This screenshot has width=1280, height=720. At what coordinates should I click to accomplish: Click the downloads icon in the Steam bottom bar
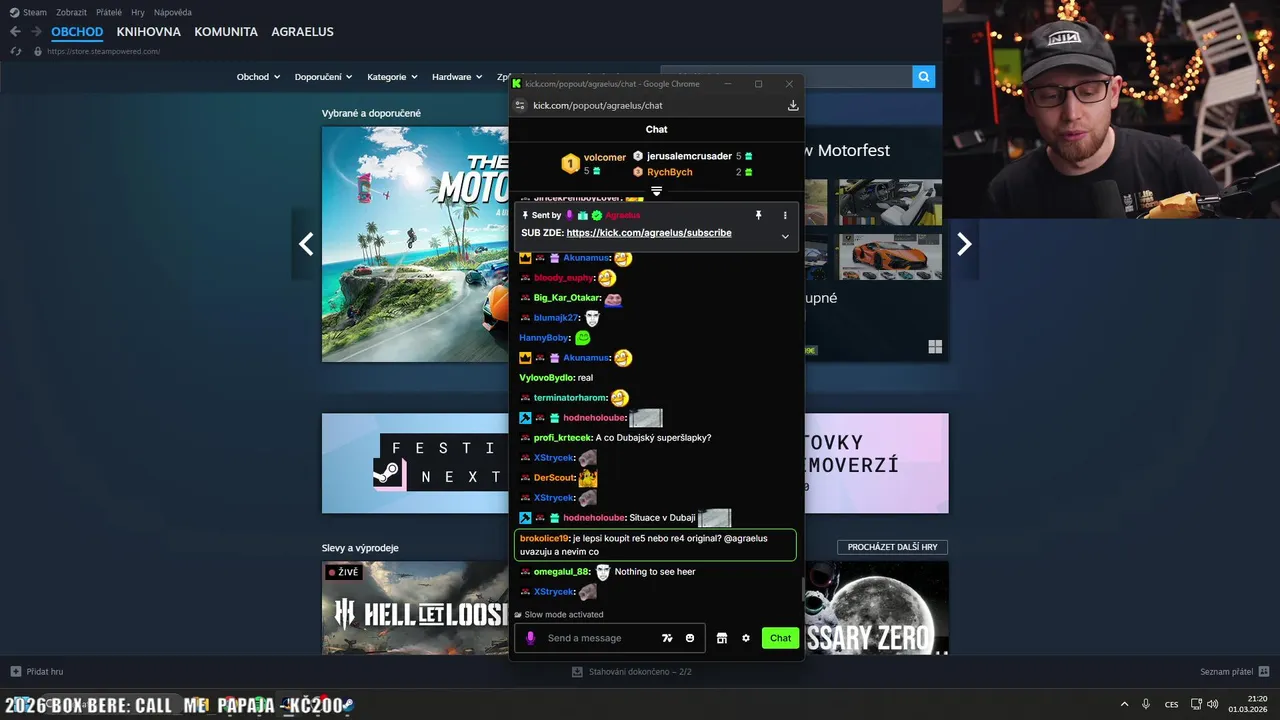pos(577,672)
